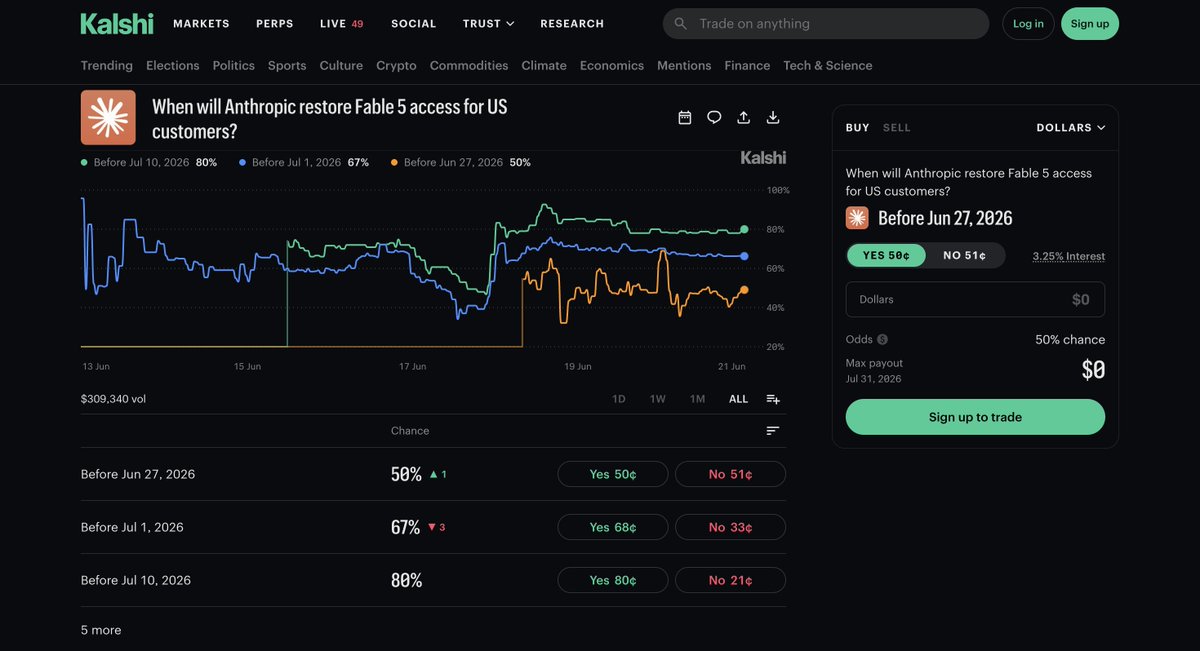
Task: Click Yes 68¢ for Before Jul 1
Action: 613,527
